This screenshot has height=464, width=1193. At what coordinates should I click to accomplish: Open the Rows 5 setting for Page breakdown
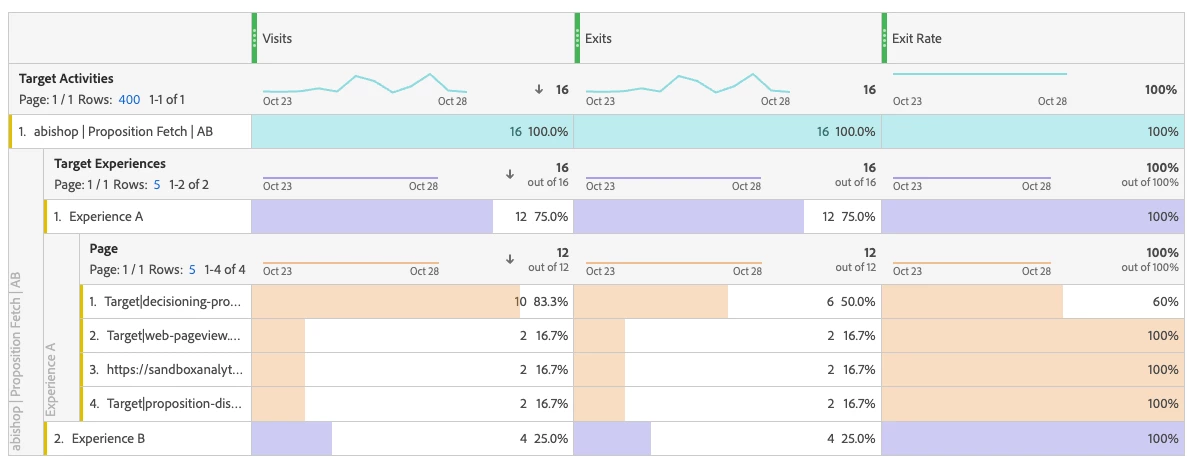(x=192, y=269)
